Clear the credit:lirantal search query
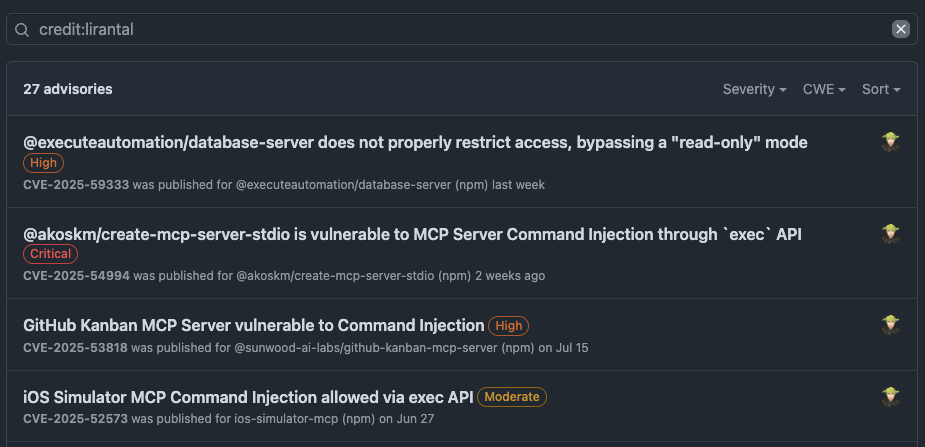 (x=901, y=29)
